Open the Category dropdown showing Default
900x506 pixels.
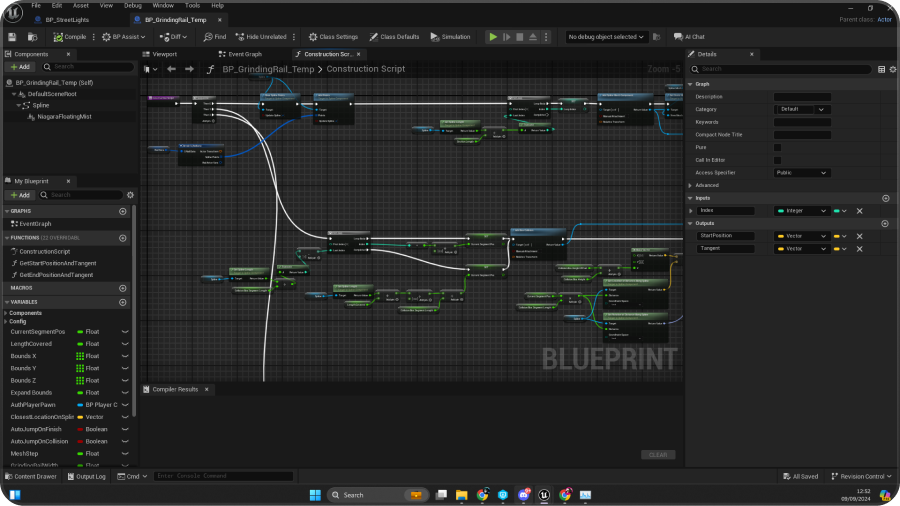click(x=802, y=109)
